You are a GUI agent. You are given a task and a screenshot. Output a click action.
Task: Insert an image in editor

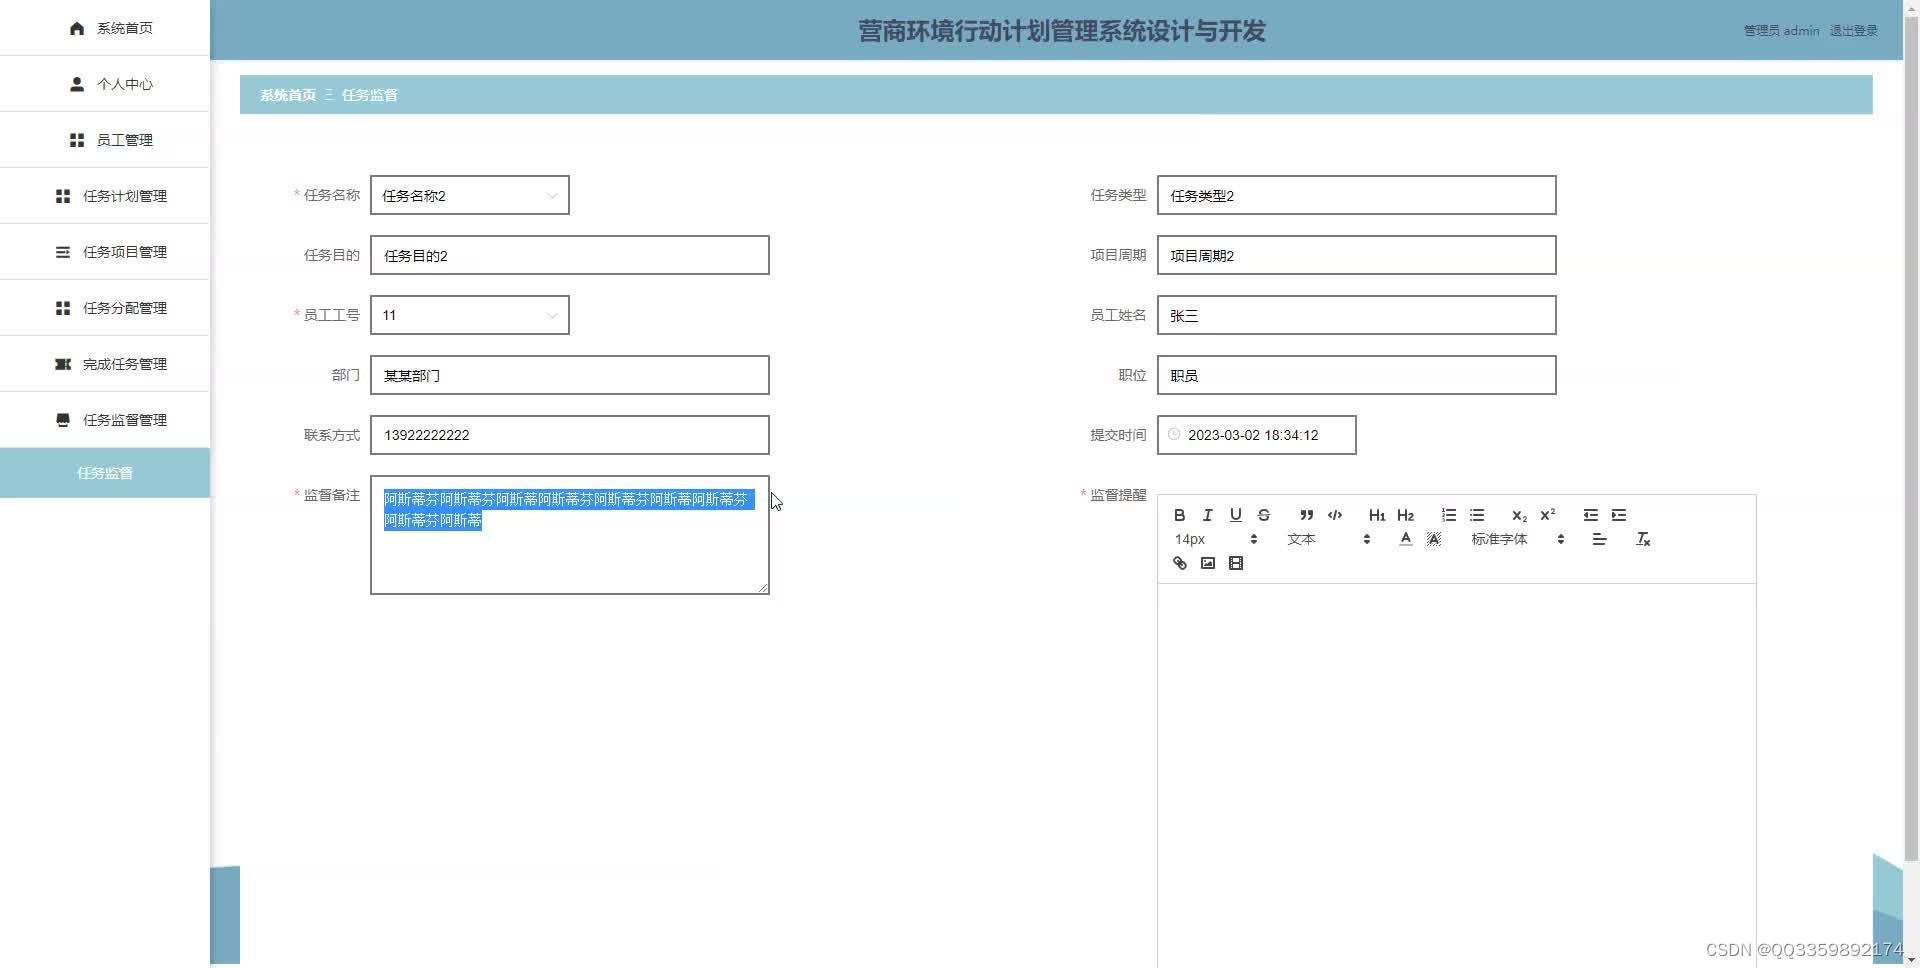point(1207,563)
